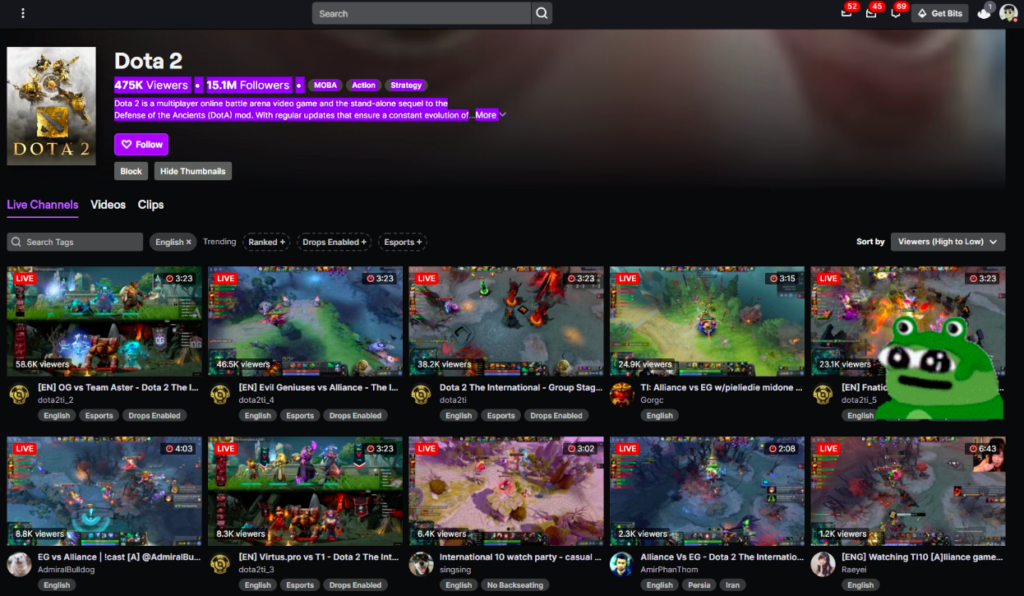Follow the Dota 2 category
The height and width of the screenshot is (596, 1024).
(x=141, y=145)
